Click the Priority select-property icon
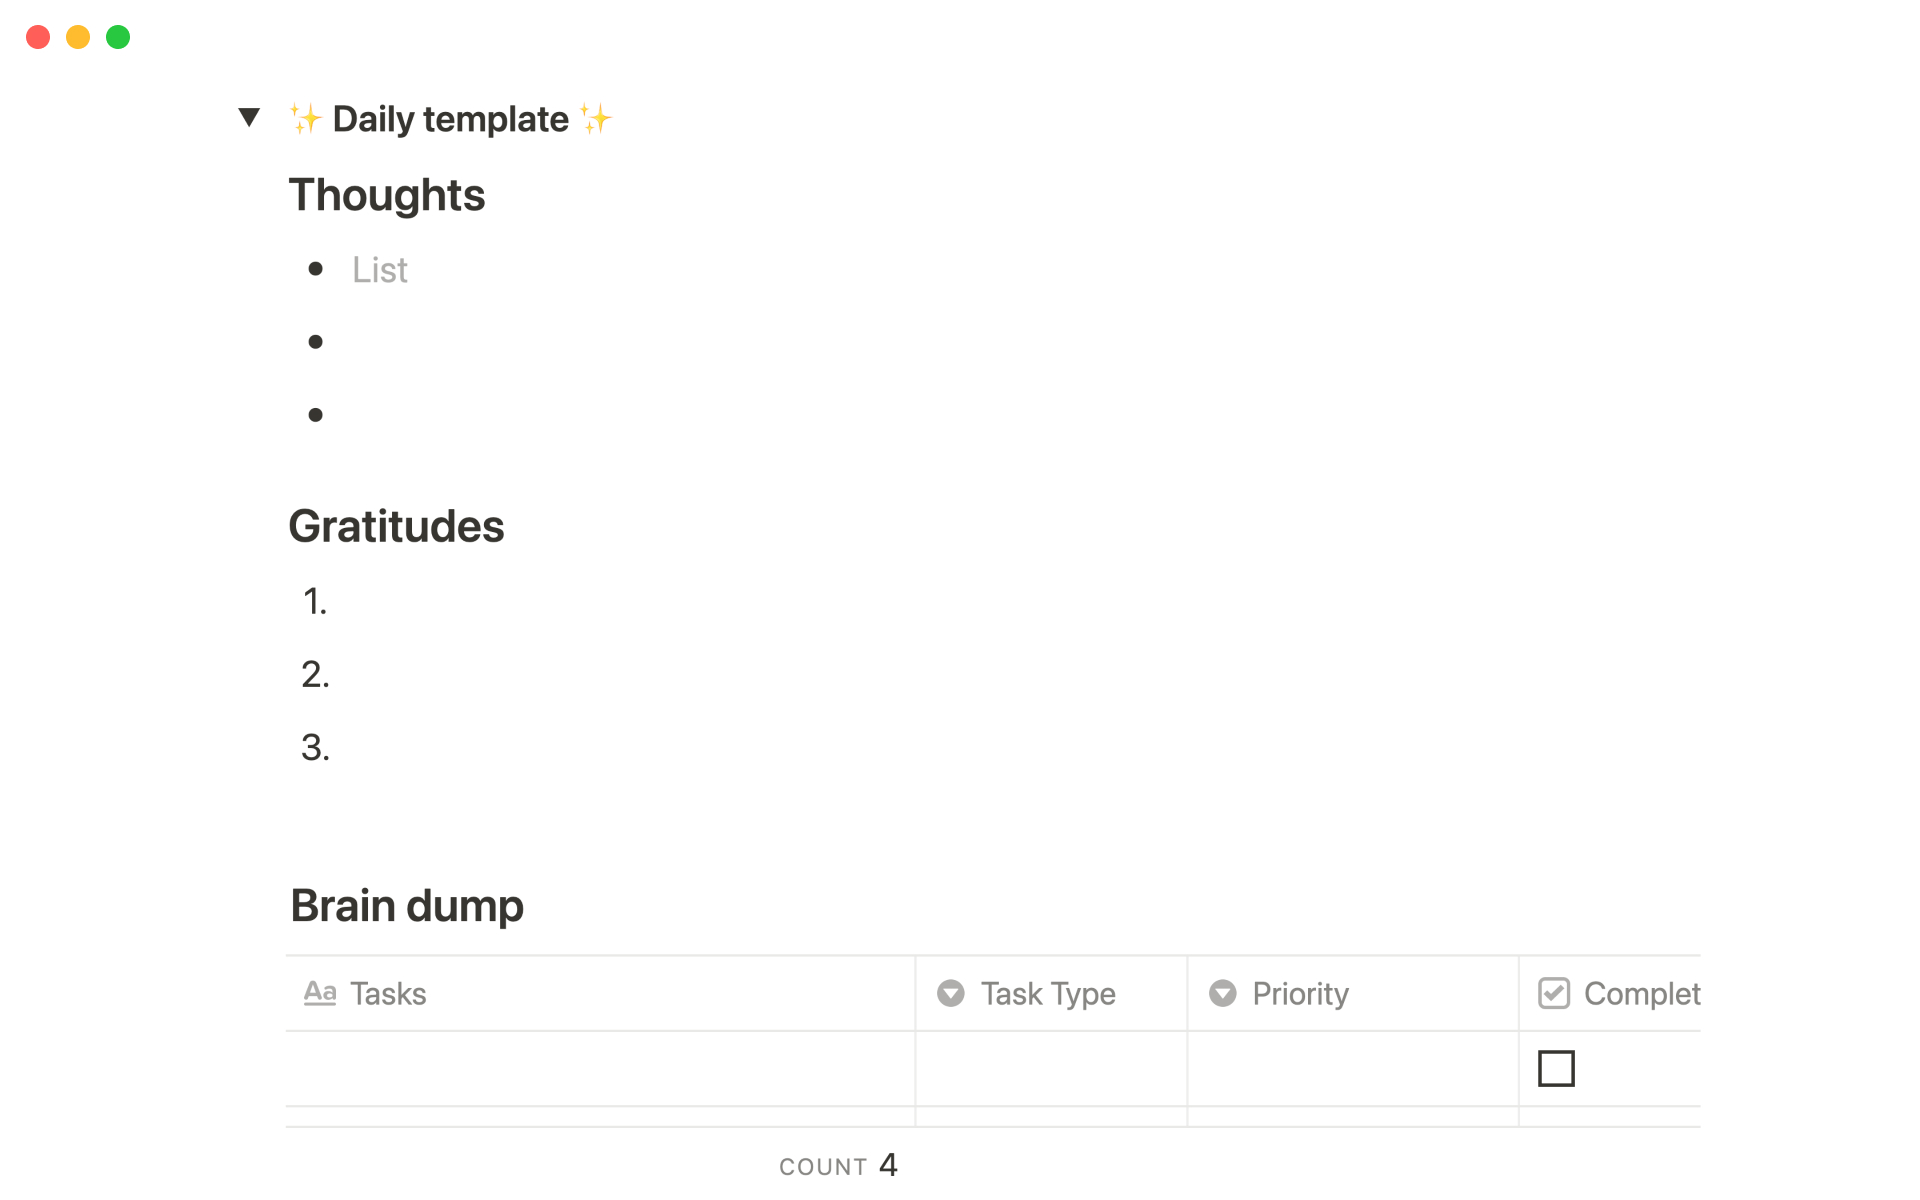This screenshot has width=1920, height=1200. tap(1222, 993)
